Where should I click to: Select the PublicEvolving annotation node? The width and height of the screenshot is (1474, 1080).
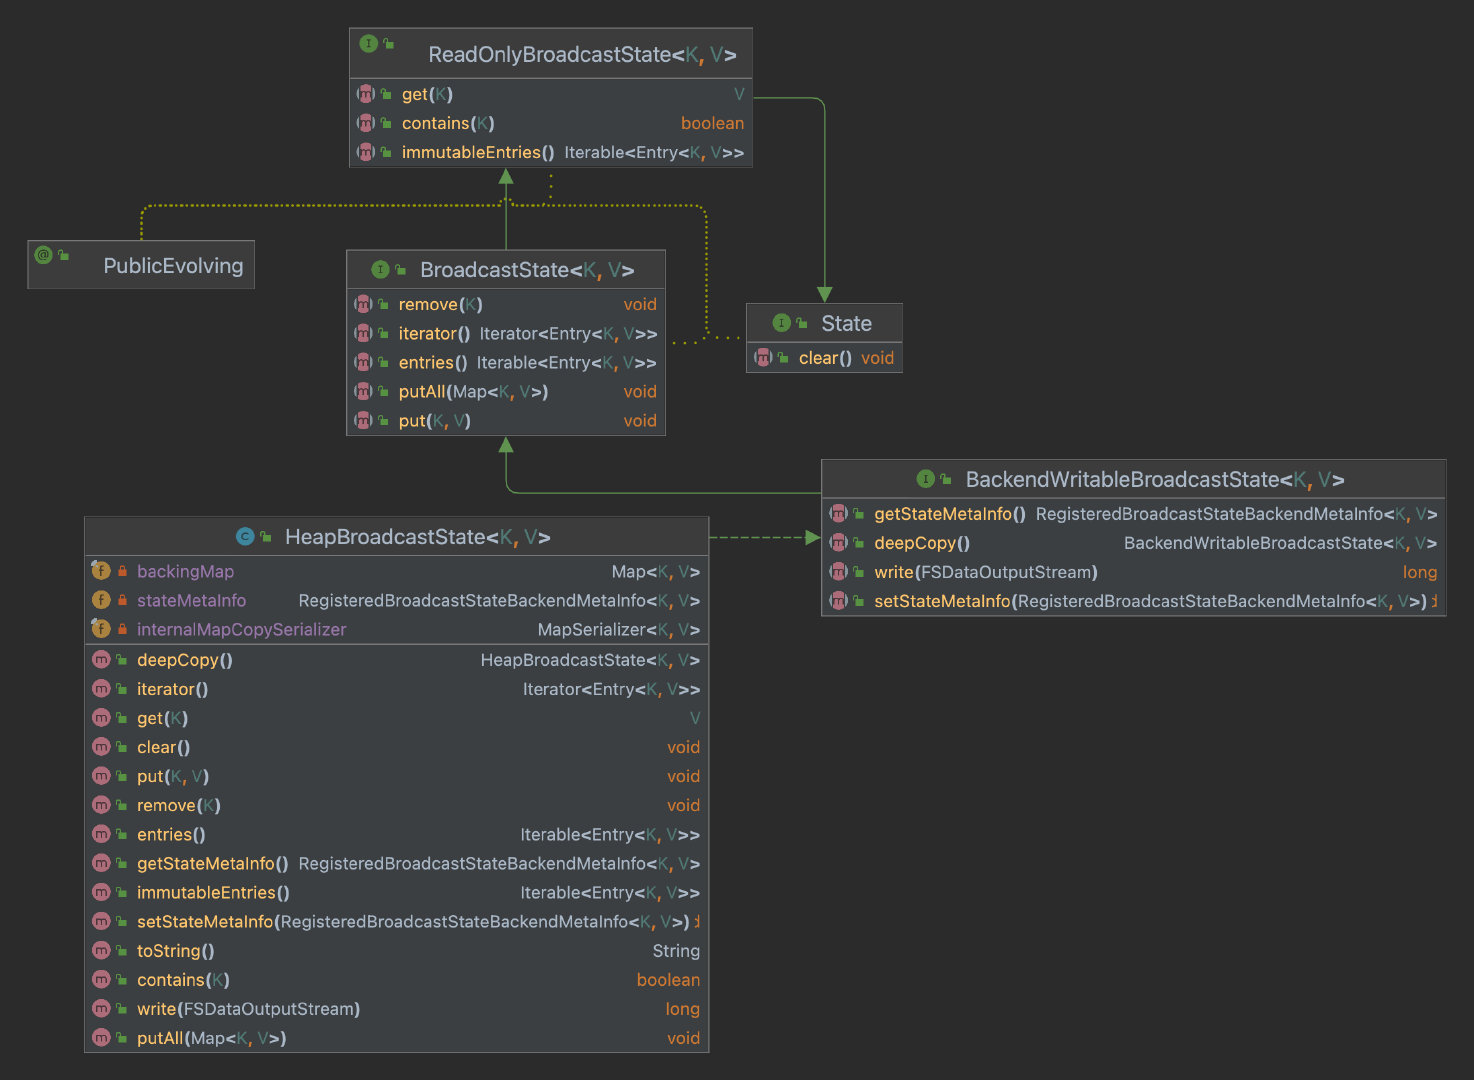point(172,266)
